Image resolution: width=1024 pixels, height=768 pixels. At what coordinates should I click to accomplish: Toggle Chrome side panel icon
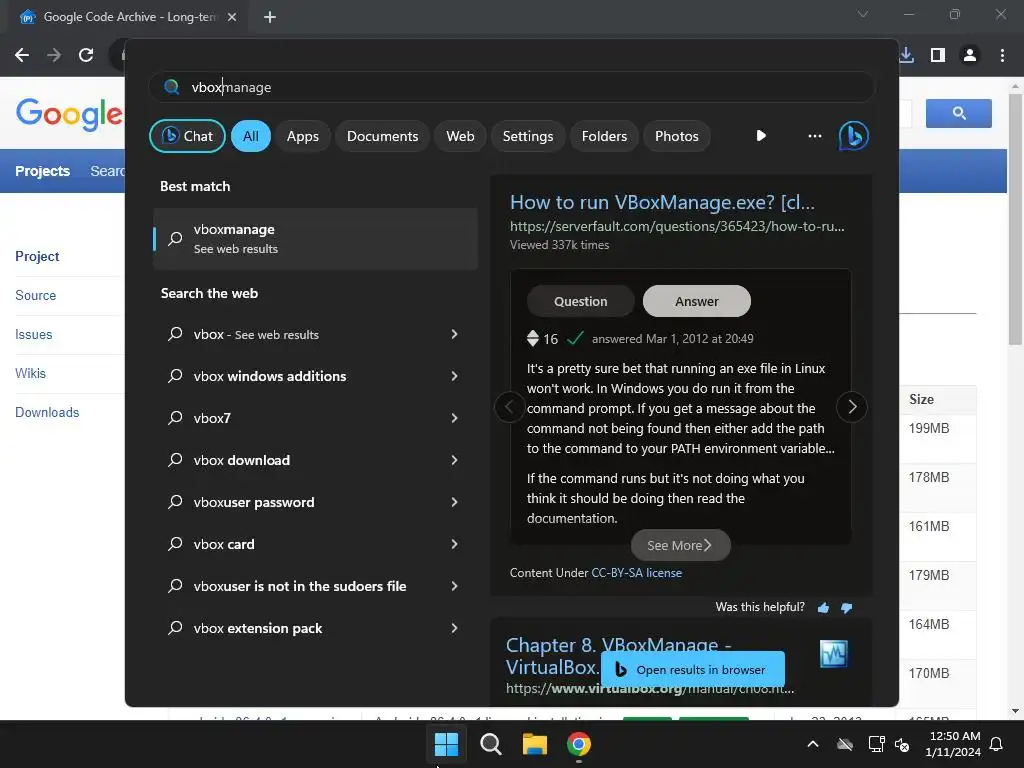938,55
